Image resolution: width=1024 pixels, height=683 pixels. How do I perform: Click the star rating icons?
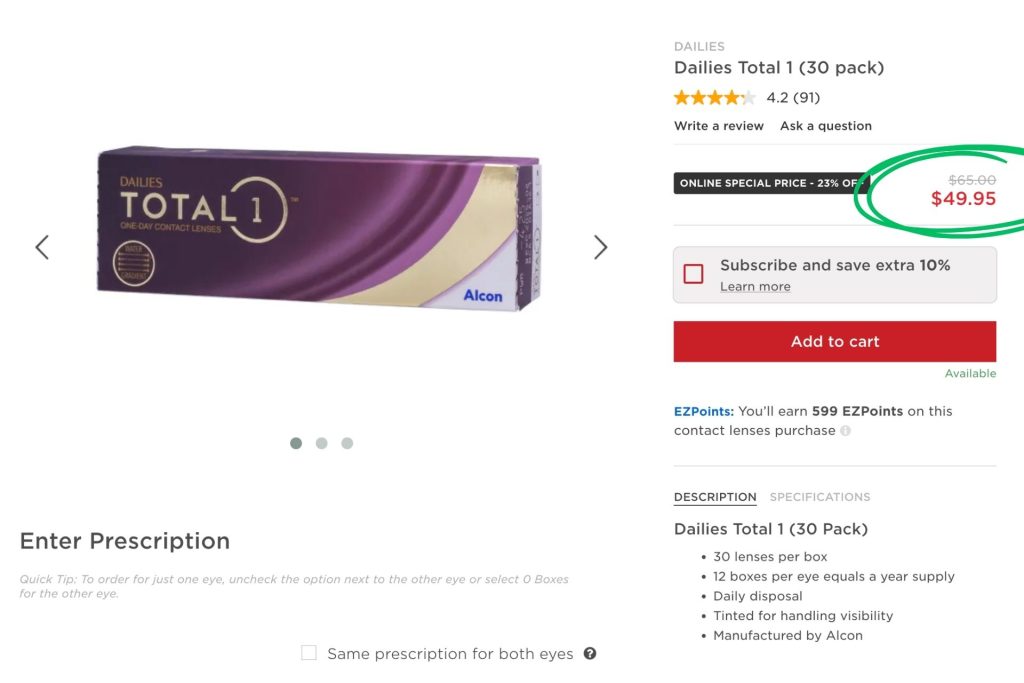714,97
